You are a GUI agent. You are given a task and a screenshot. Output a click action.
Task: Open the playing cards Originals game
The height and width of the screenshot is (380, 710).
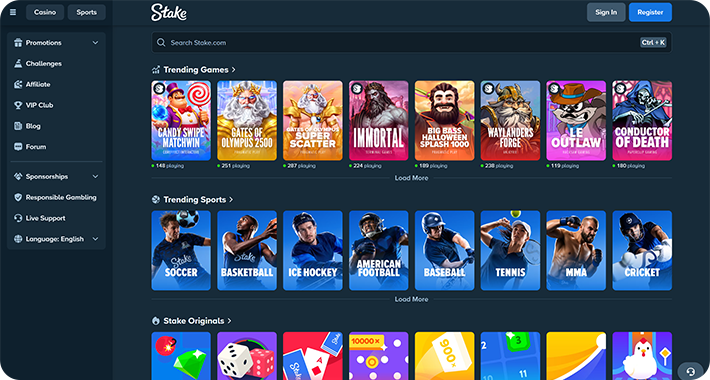click(x=313, y=356)
